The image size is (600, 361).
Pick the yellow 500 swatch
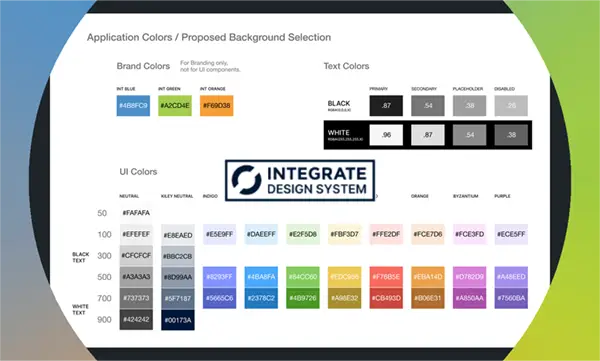point(345,277)
